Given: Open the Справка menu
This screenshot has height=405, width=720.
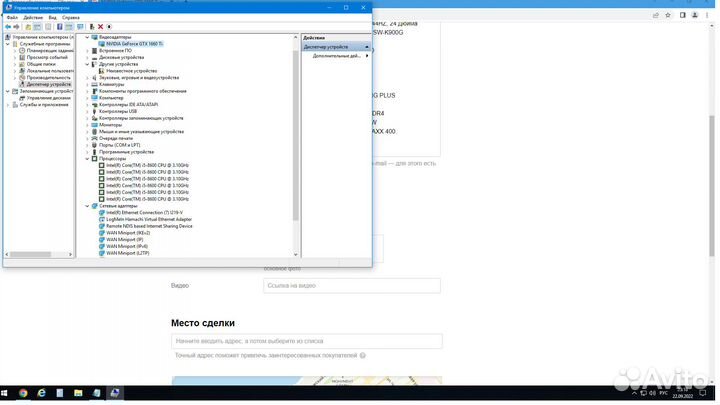Looking at the screenshot, I should [x=70, y=17].
